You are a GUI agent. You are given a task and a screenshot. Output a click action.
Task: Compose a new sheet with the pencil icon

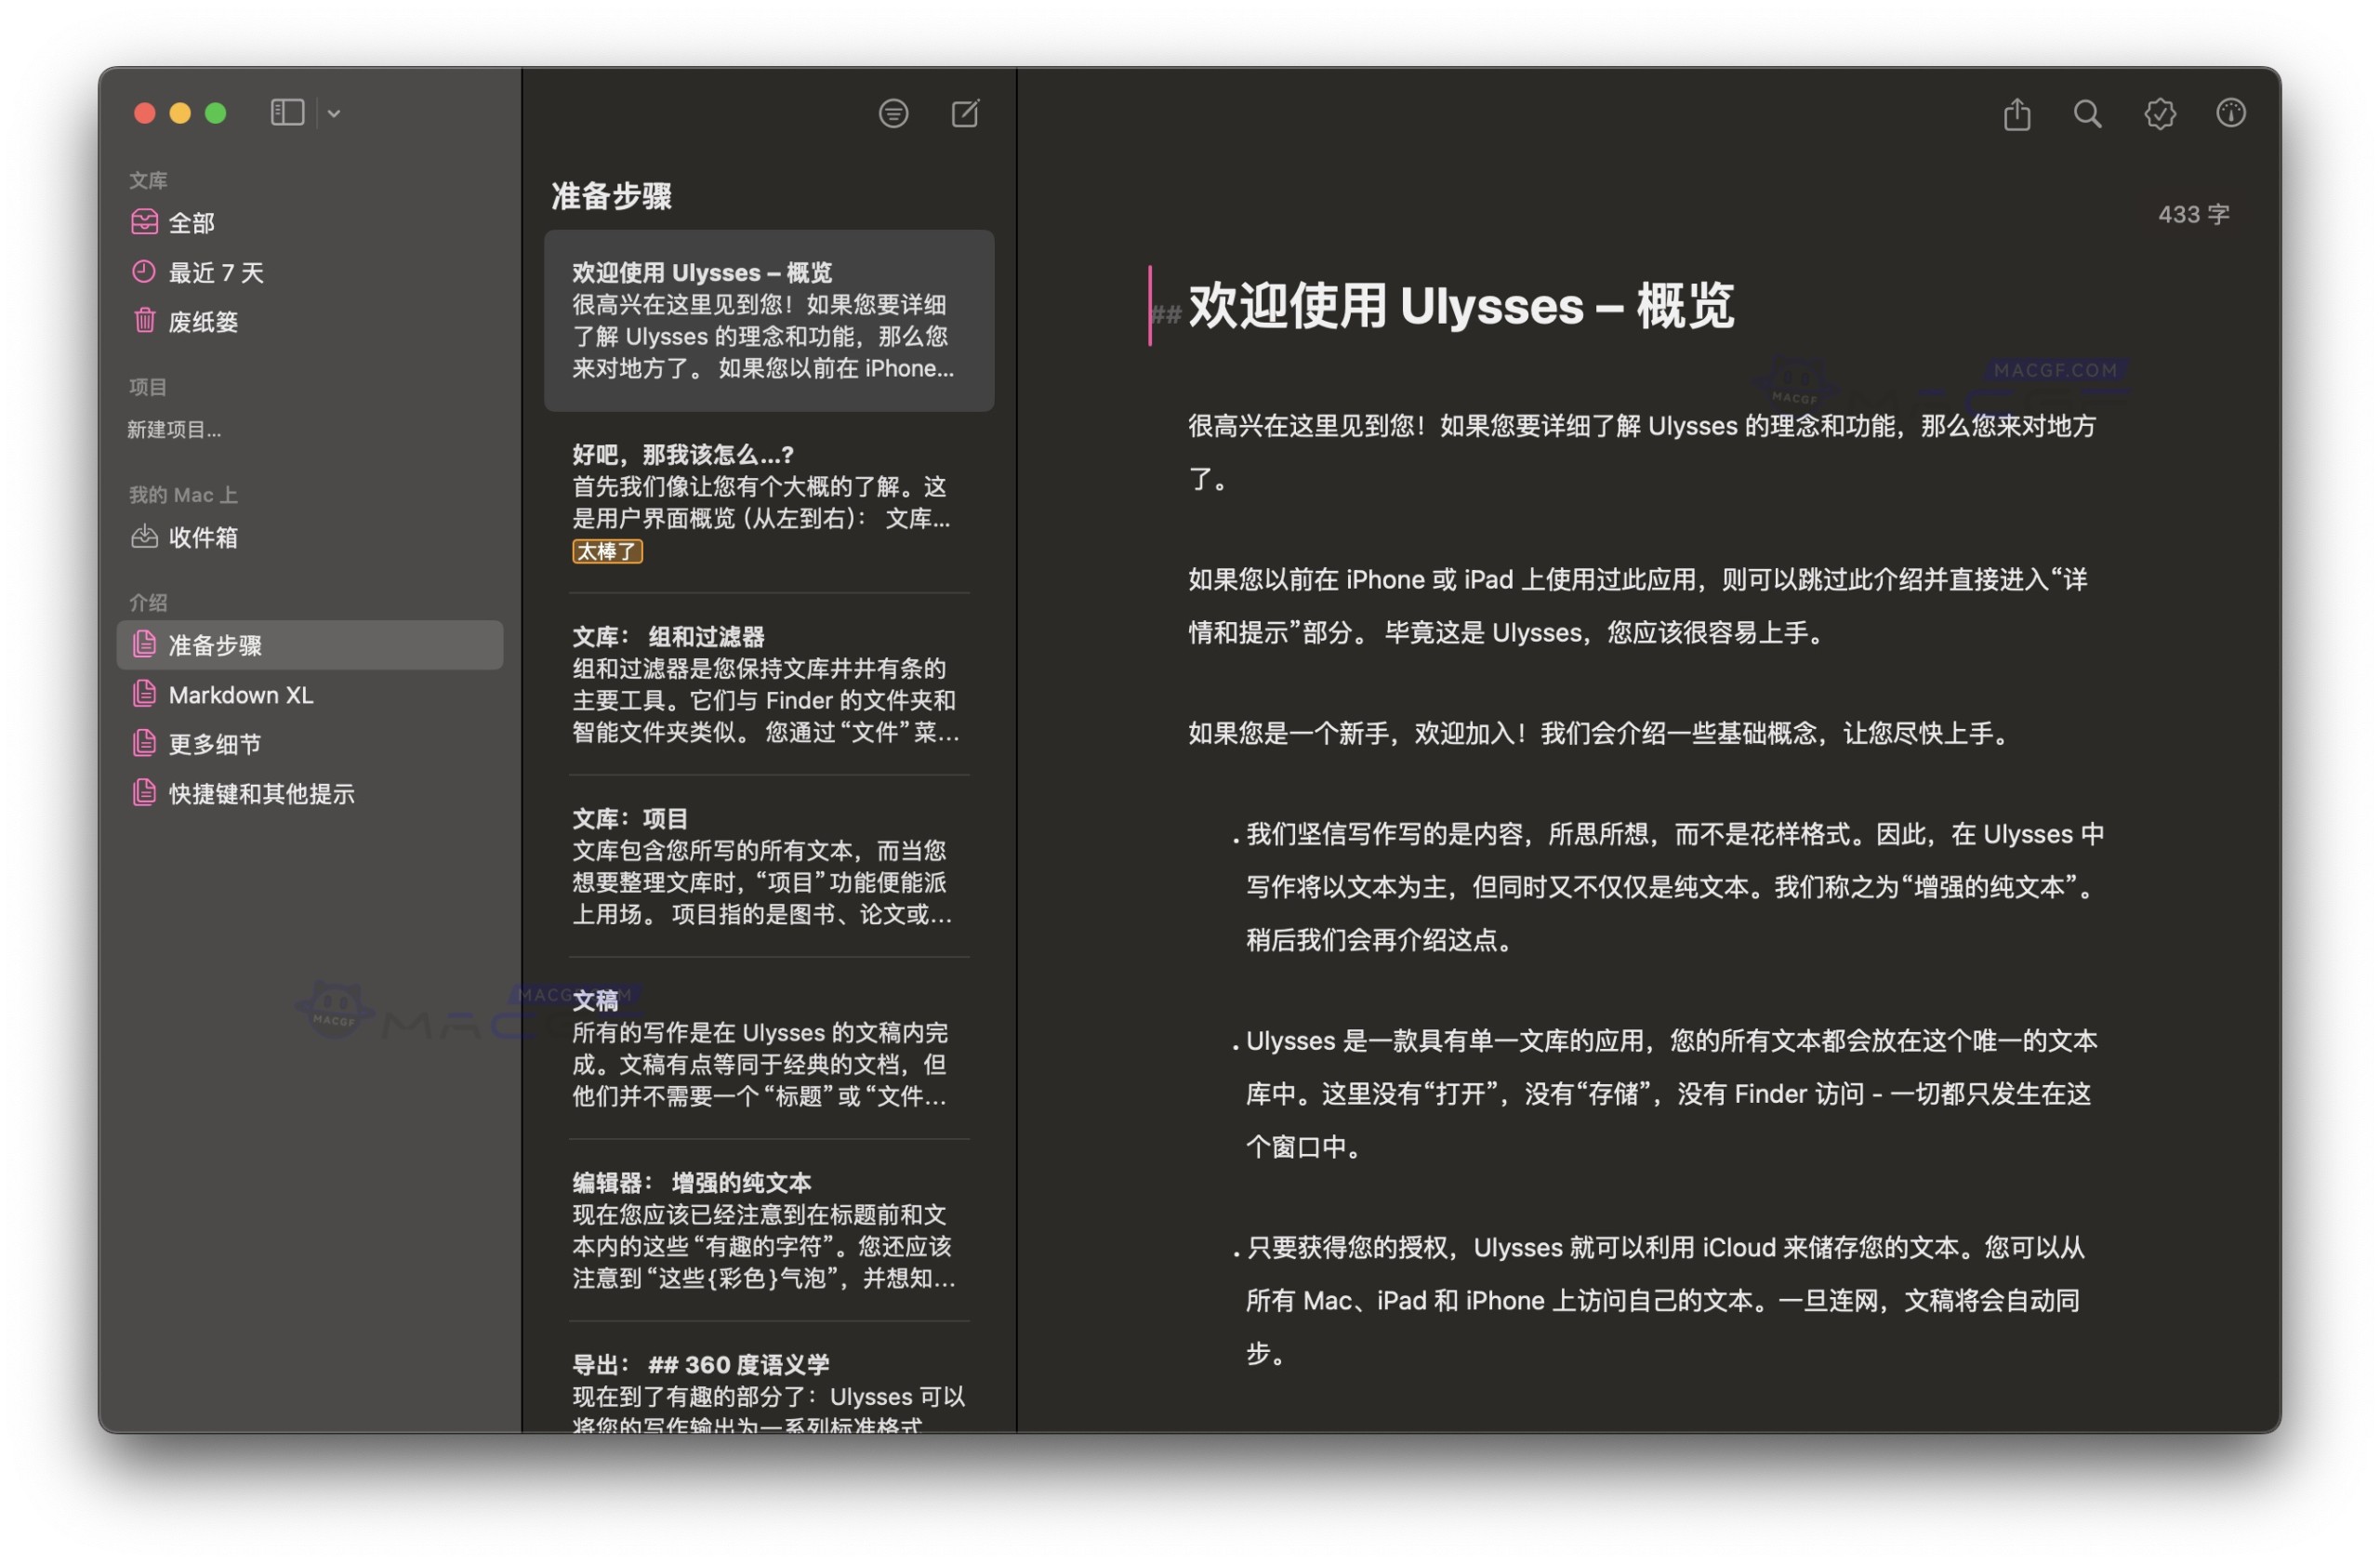click(x=963, y=114)
